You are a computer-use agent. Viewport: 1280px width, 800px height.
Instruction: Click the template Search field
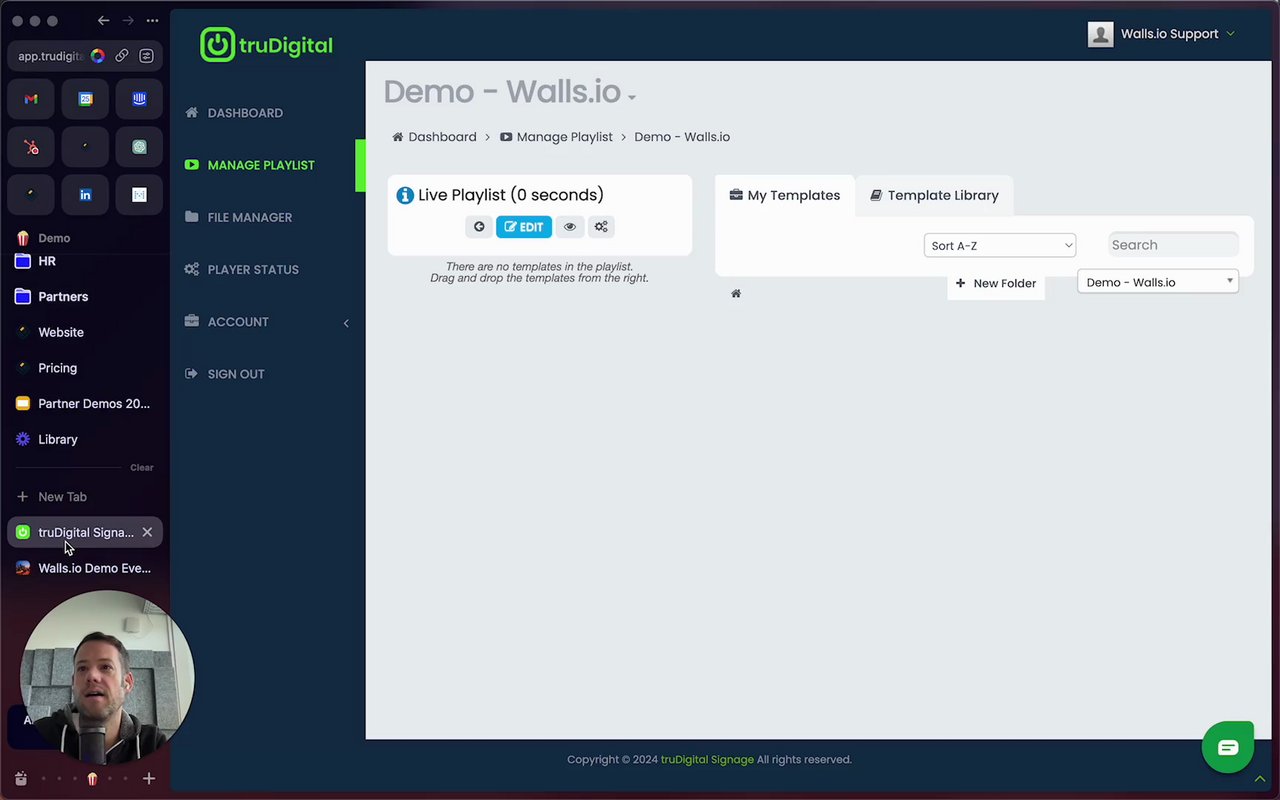[1173, 245]
